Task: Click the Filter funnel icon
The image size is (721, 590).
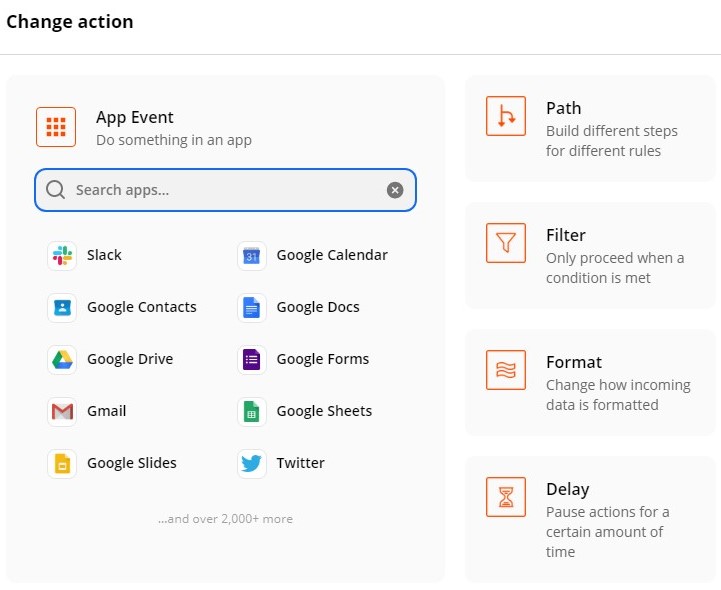Action: point(506,243)
